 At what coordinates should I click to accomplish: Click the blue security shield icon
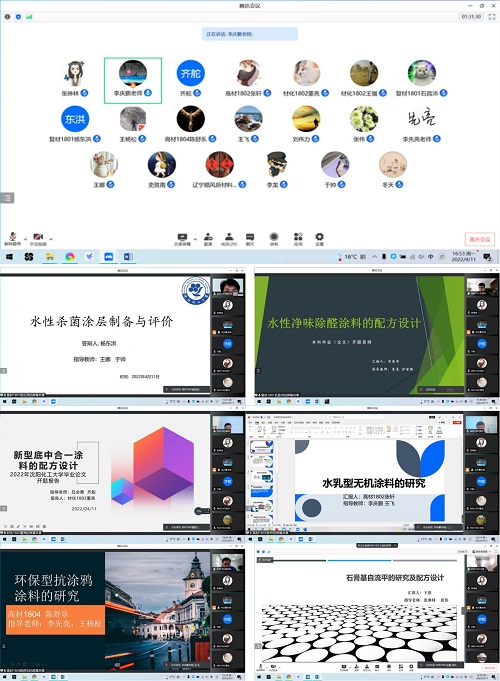[x=18, y=17]
